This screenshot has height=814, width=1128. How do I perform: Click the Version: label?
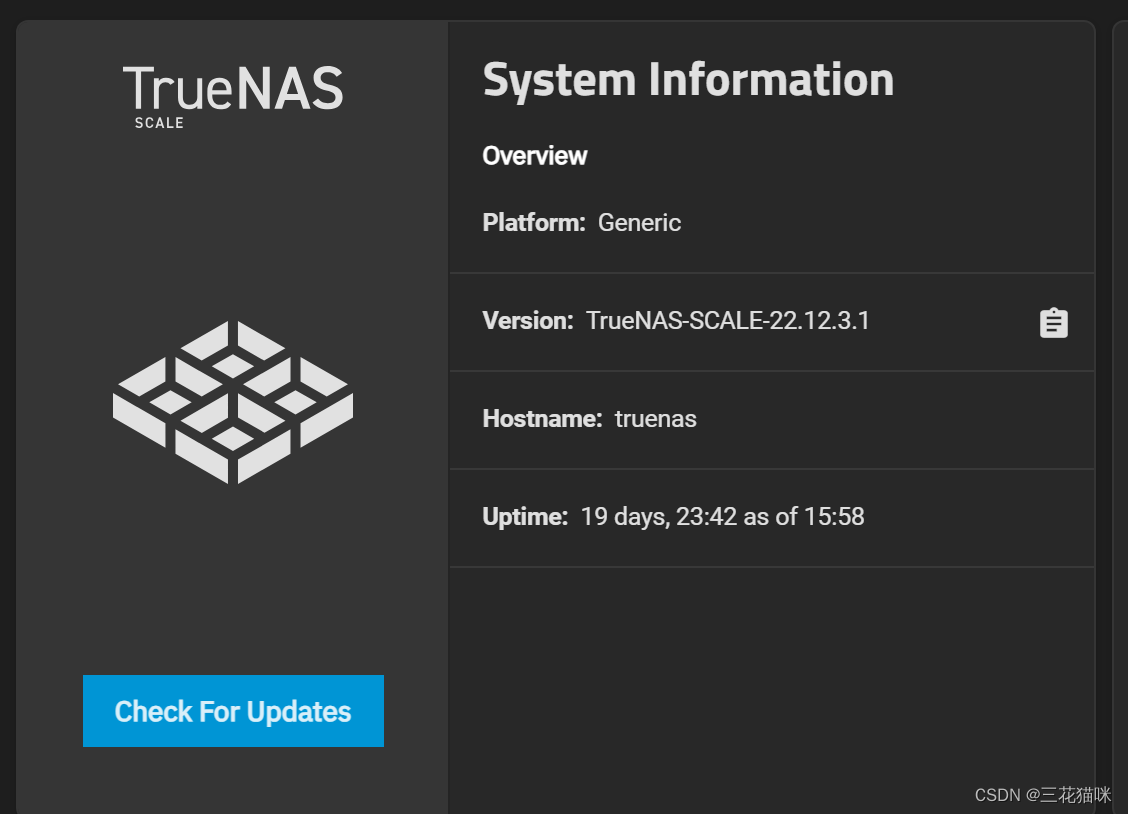[x=528, y=321]
